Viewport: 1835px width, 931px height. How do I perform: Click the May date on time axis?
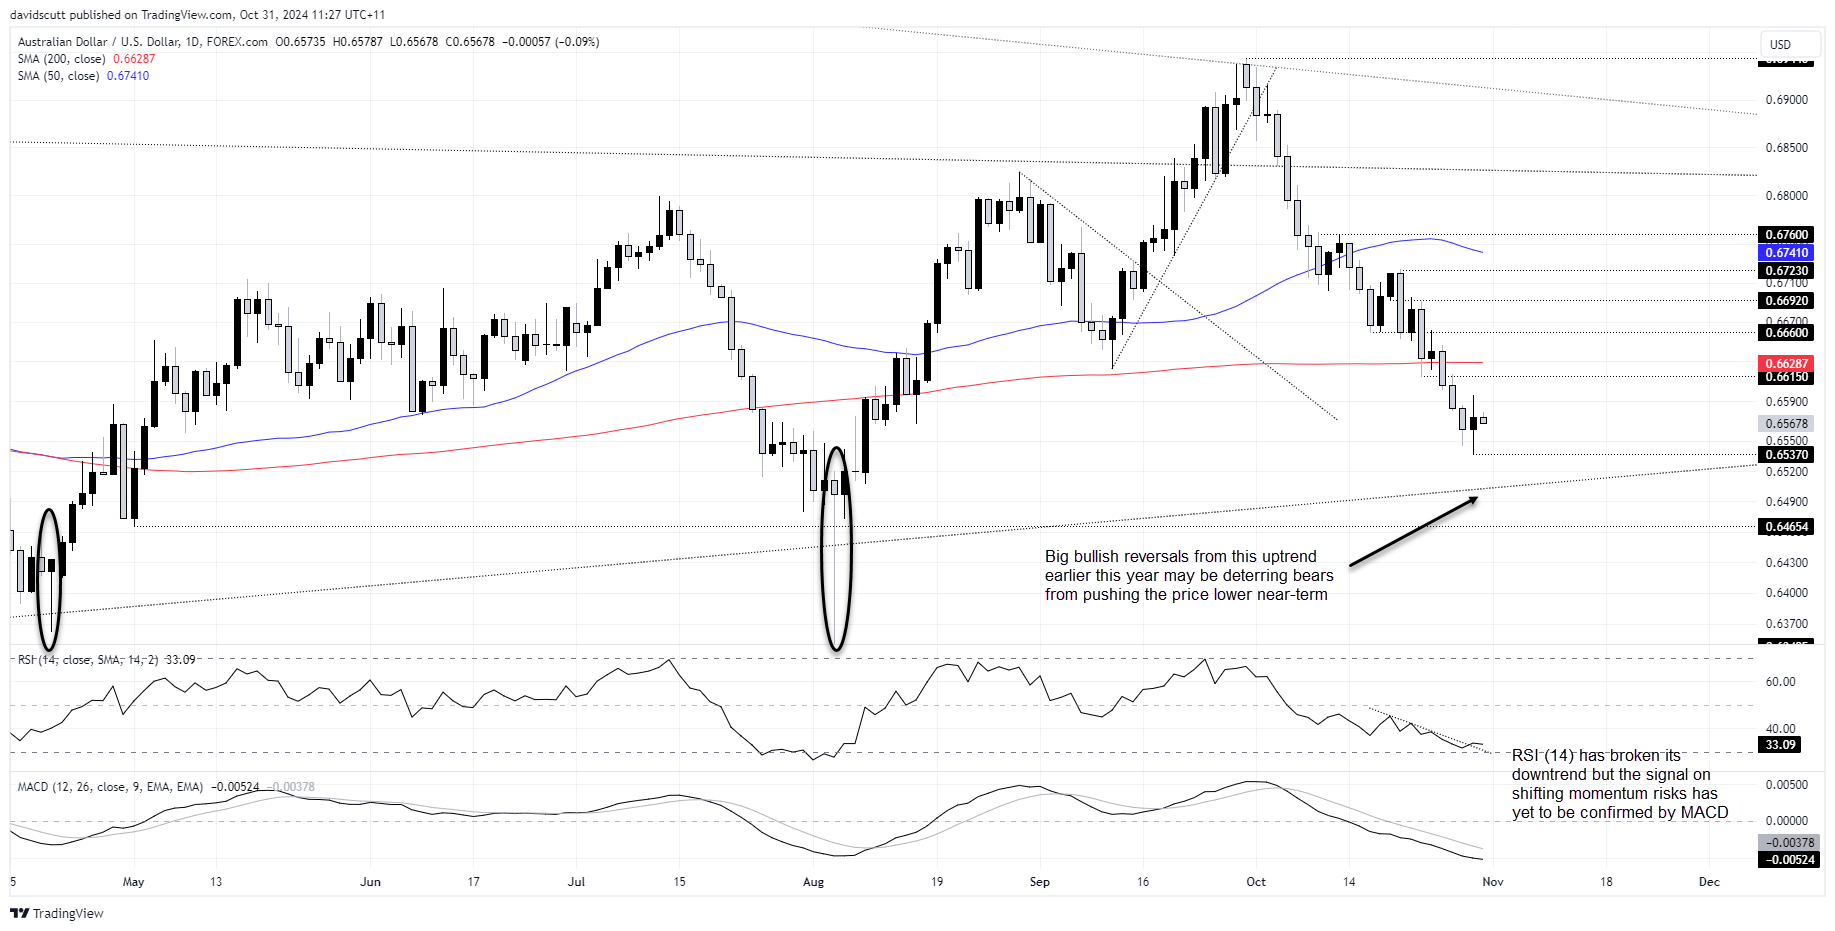tap(133, 882)
